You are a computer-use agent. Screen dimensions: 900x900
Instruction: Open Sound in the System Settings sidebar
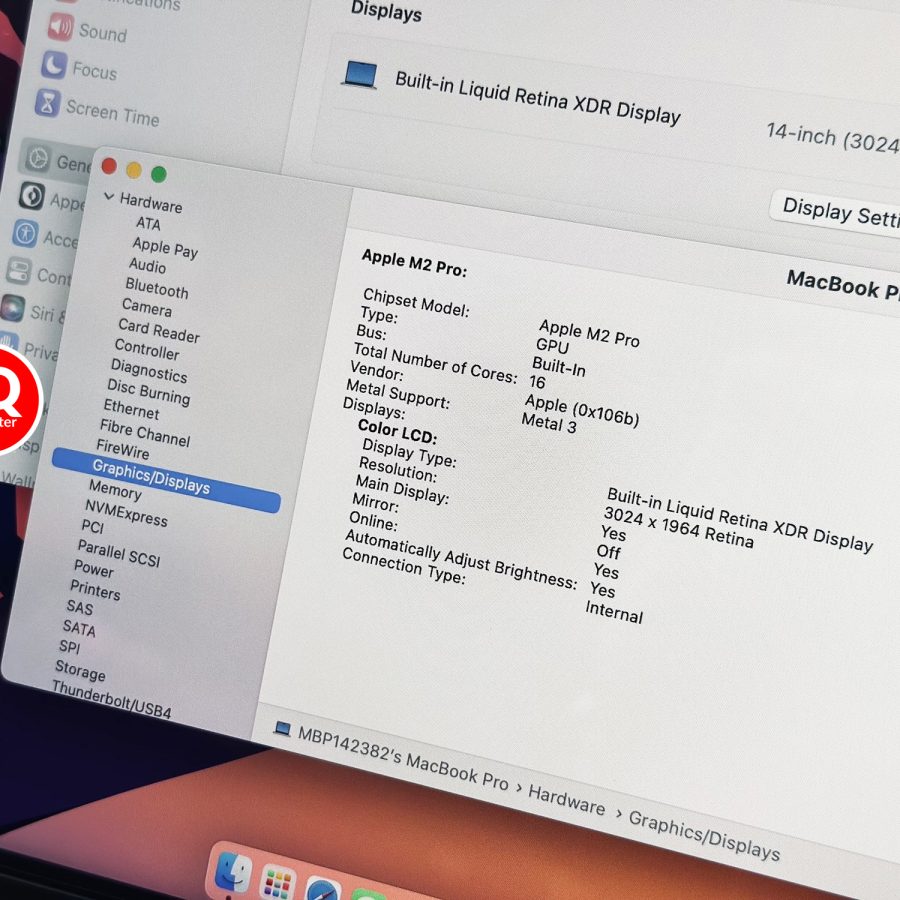[87, 29]
